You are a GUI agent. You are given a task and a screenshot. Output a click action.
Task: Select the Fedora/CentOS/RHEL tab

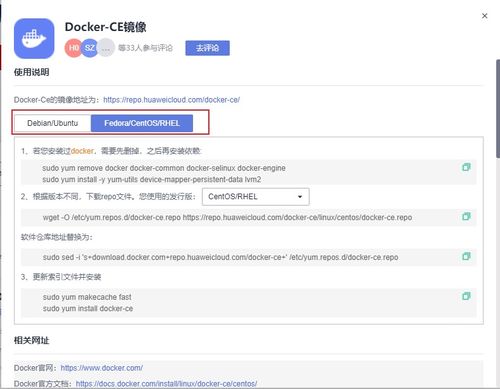point(142,123)
